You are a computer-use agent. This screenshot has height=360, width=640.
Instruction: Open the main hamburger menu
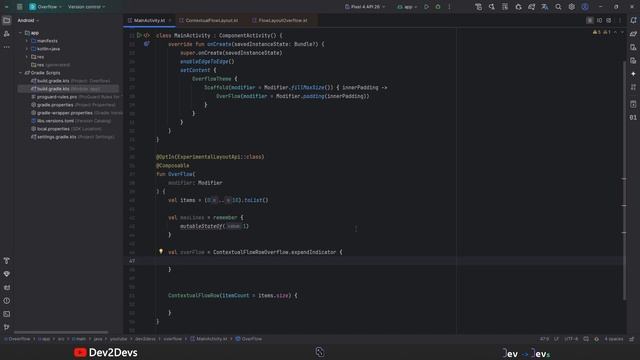click(20, 7)
